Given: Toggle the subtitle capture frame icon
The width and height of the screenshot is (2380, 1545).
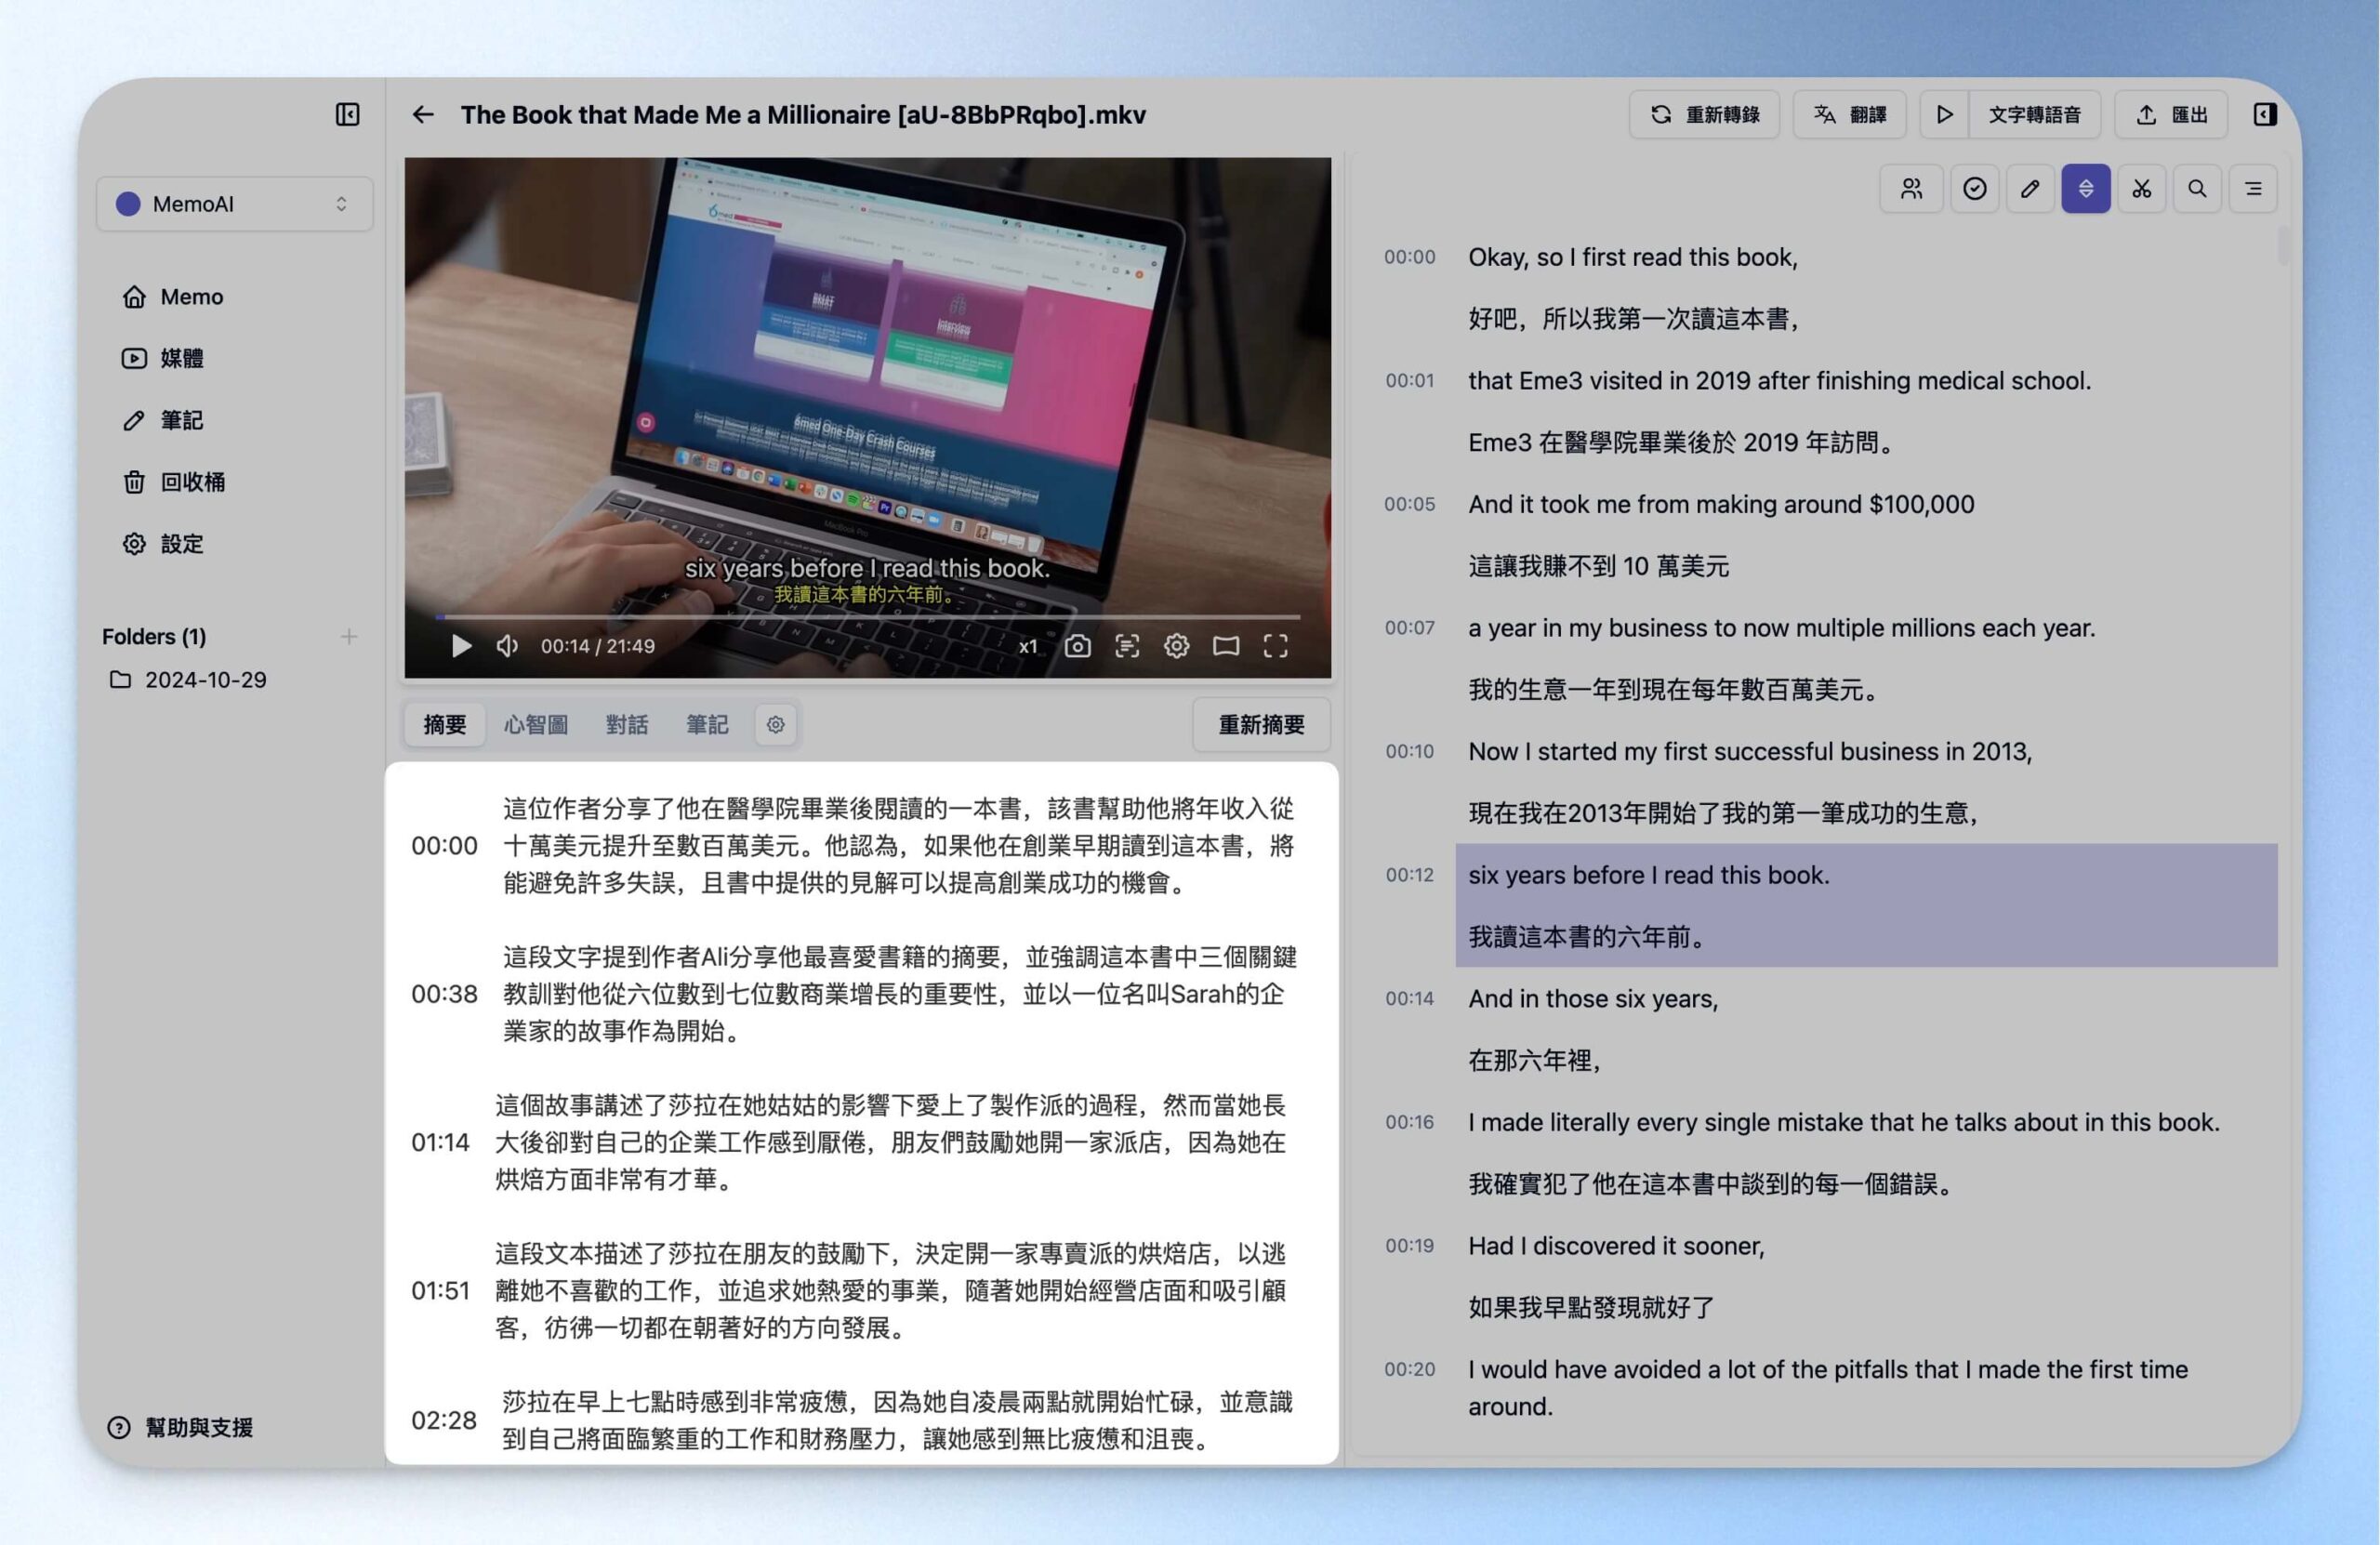Looking at the screenshot, I should coord(1127,646).
